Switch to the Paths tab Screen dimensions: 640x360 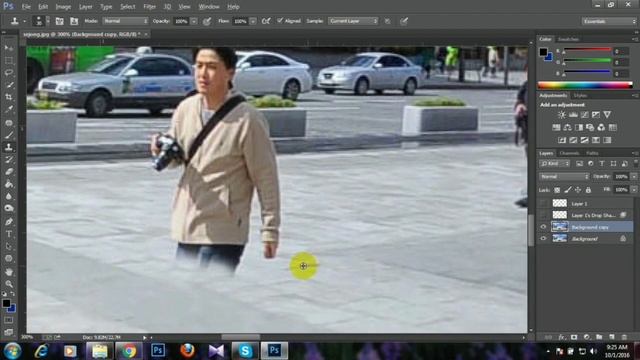[592, 153]
